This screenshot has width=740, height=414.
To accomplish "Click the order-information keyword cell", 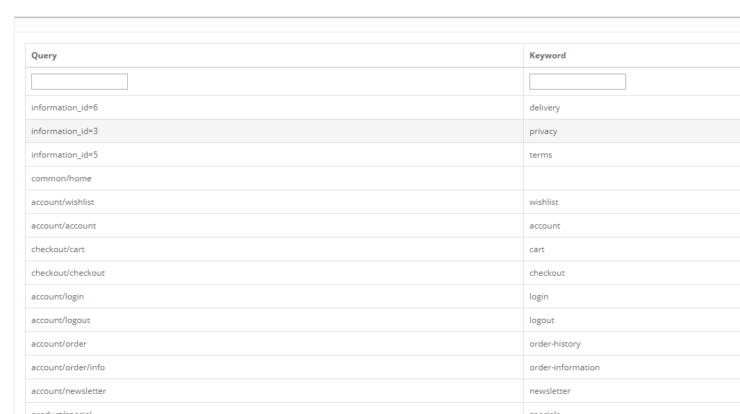I will click(x=631, y=367).
